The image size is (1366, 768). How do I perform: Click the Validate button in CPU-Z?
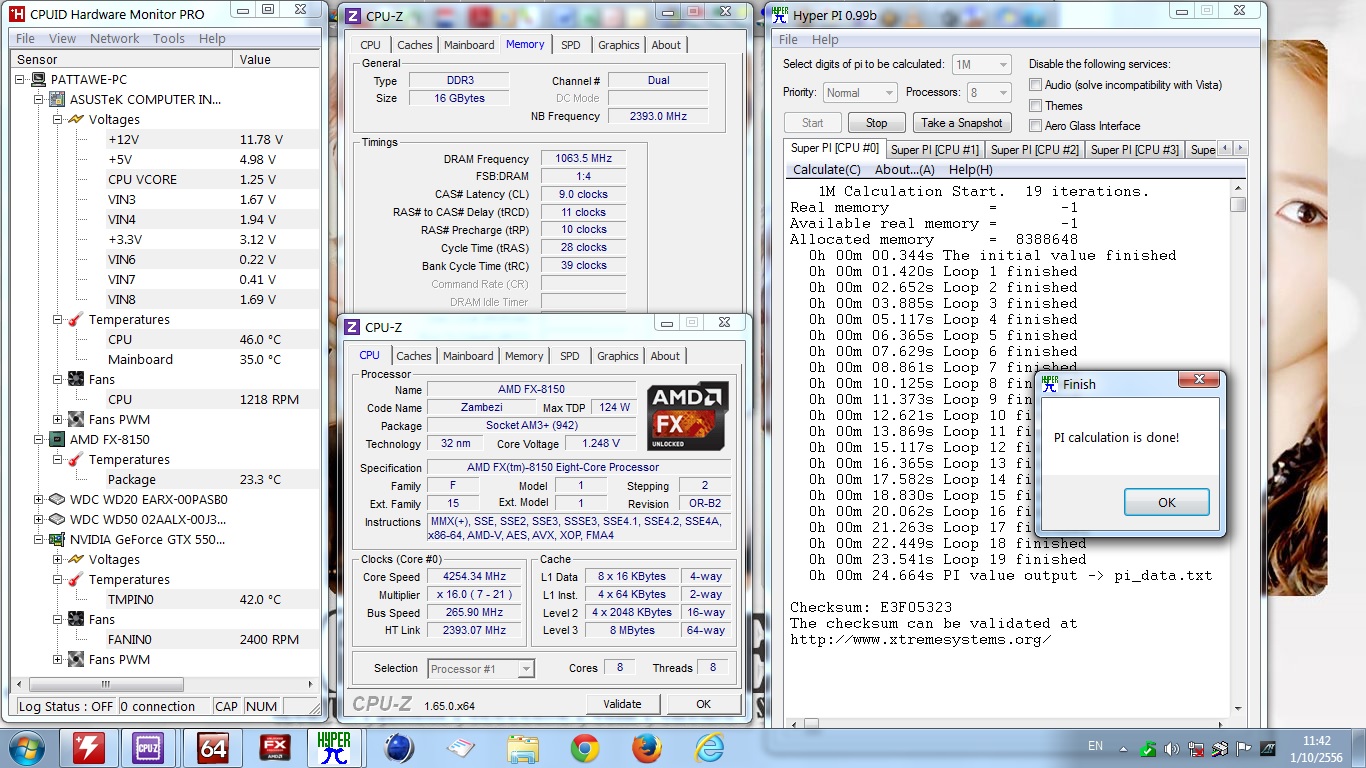(x=622, y=704)
